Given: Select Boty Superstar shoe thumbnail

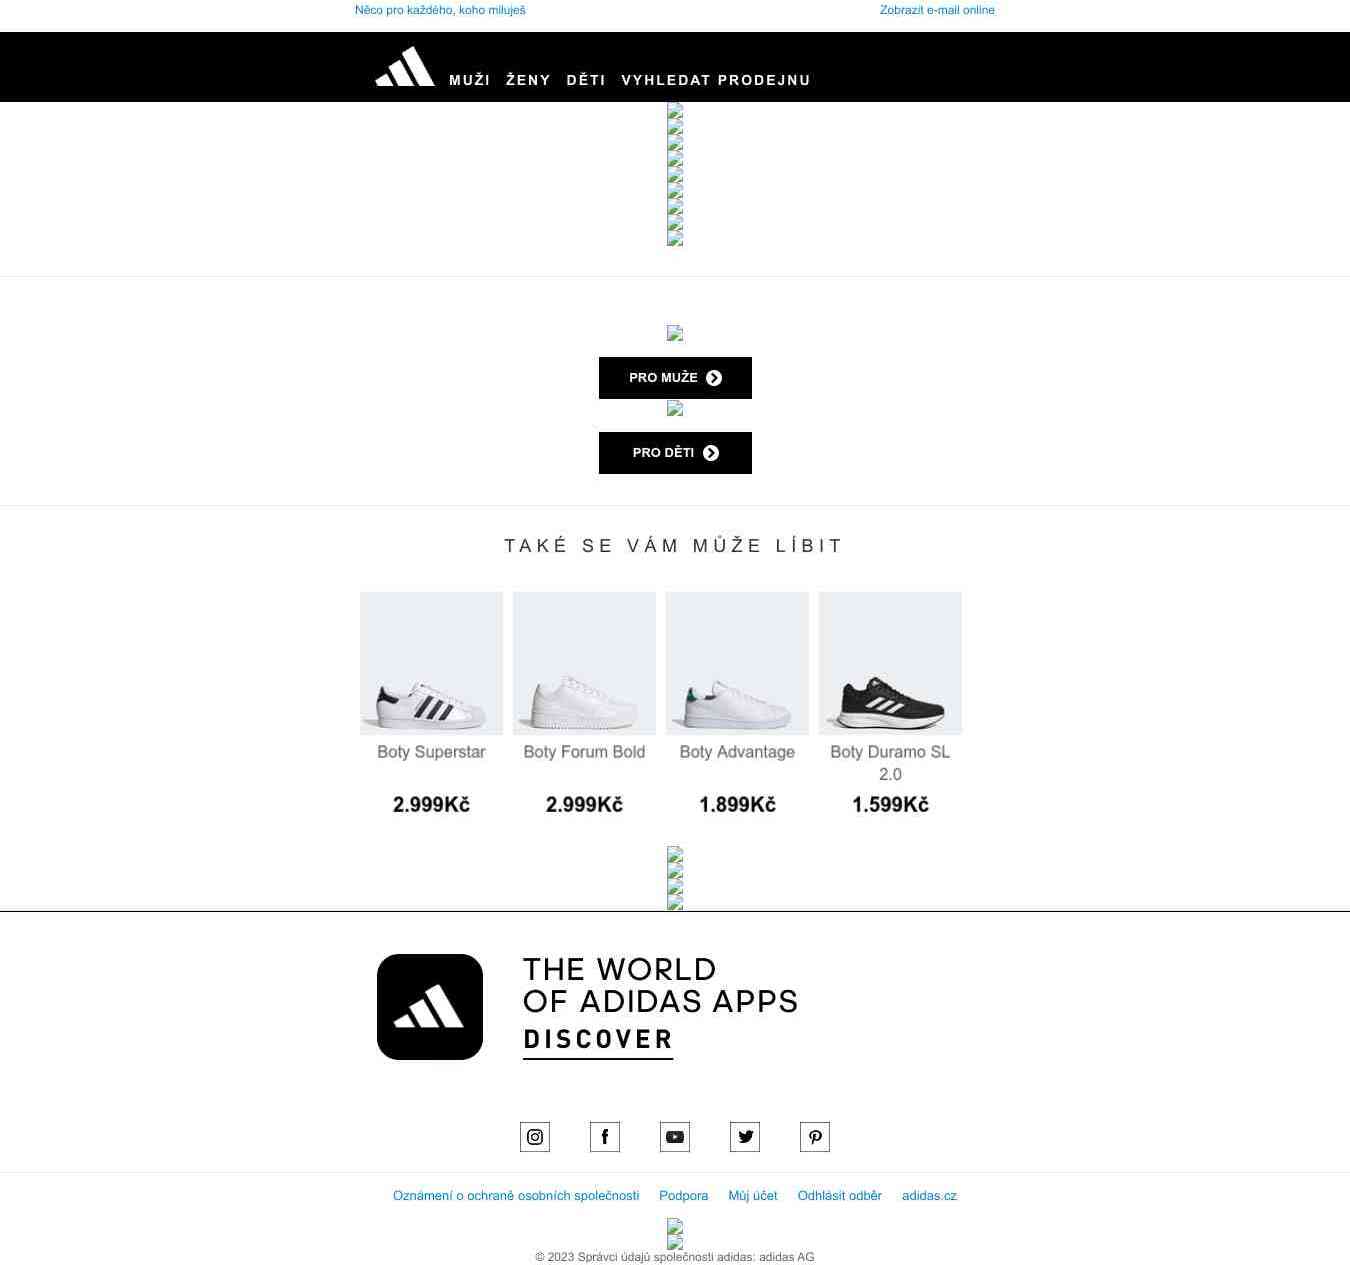Looking at the screenshot, I should pos(431,663).
